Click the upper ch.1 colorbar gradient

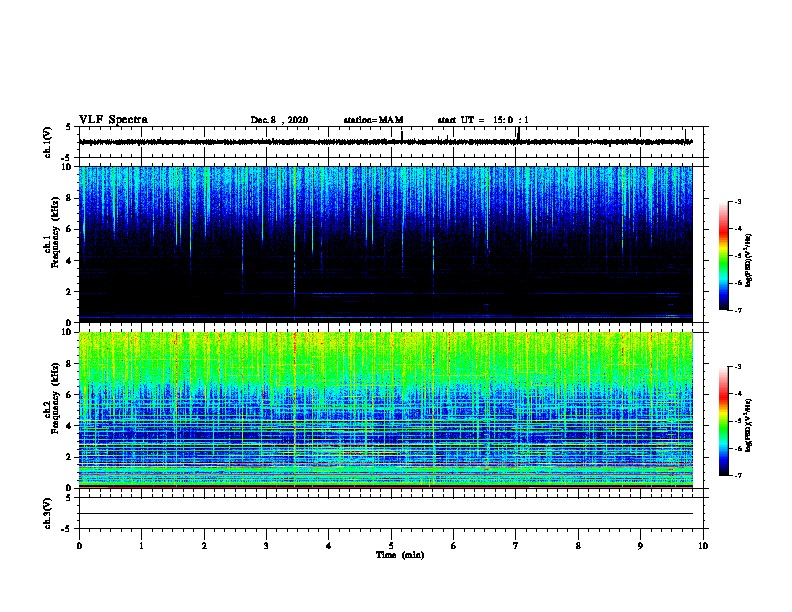pyautogui.click(x=723, y=256)
